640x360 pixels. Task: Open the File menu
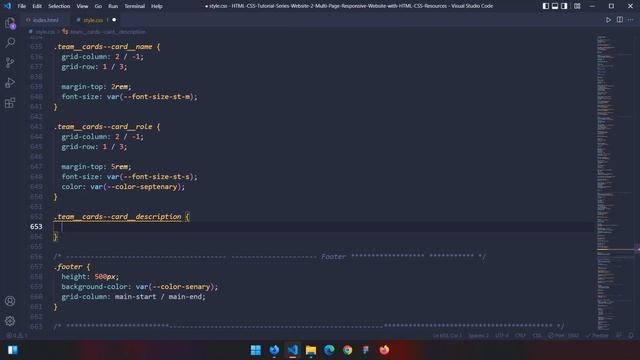tap(22, 6)
